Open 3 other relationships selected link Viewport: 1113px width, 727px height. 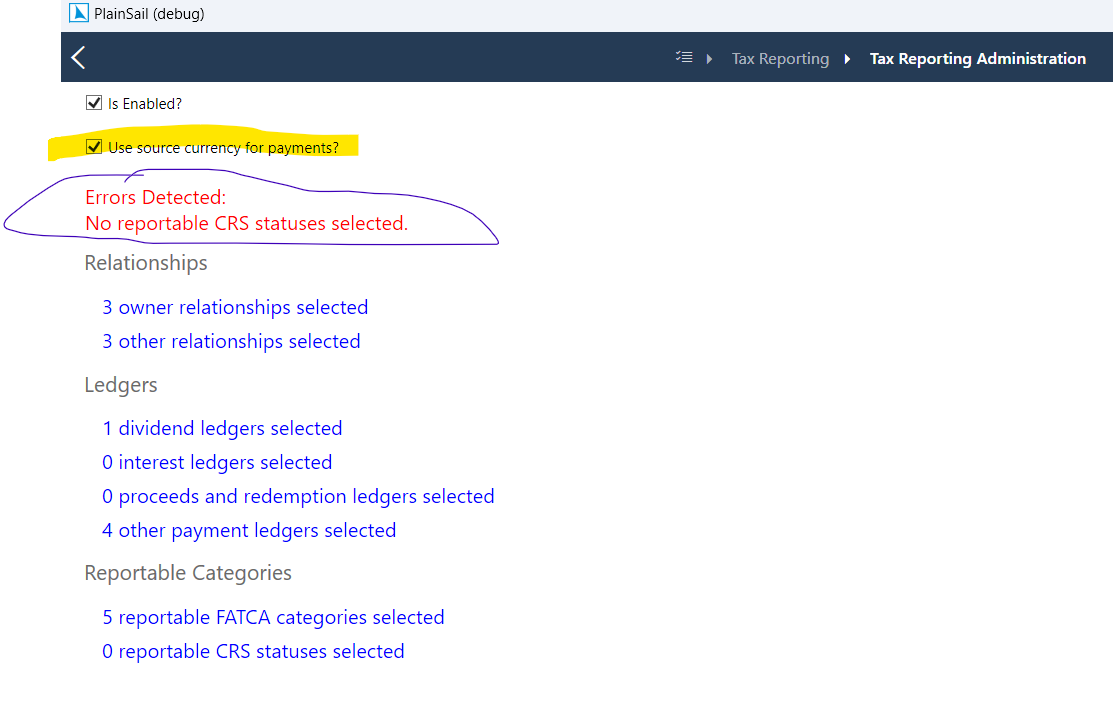[231, 341]
